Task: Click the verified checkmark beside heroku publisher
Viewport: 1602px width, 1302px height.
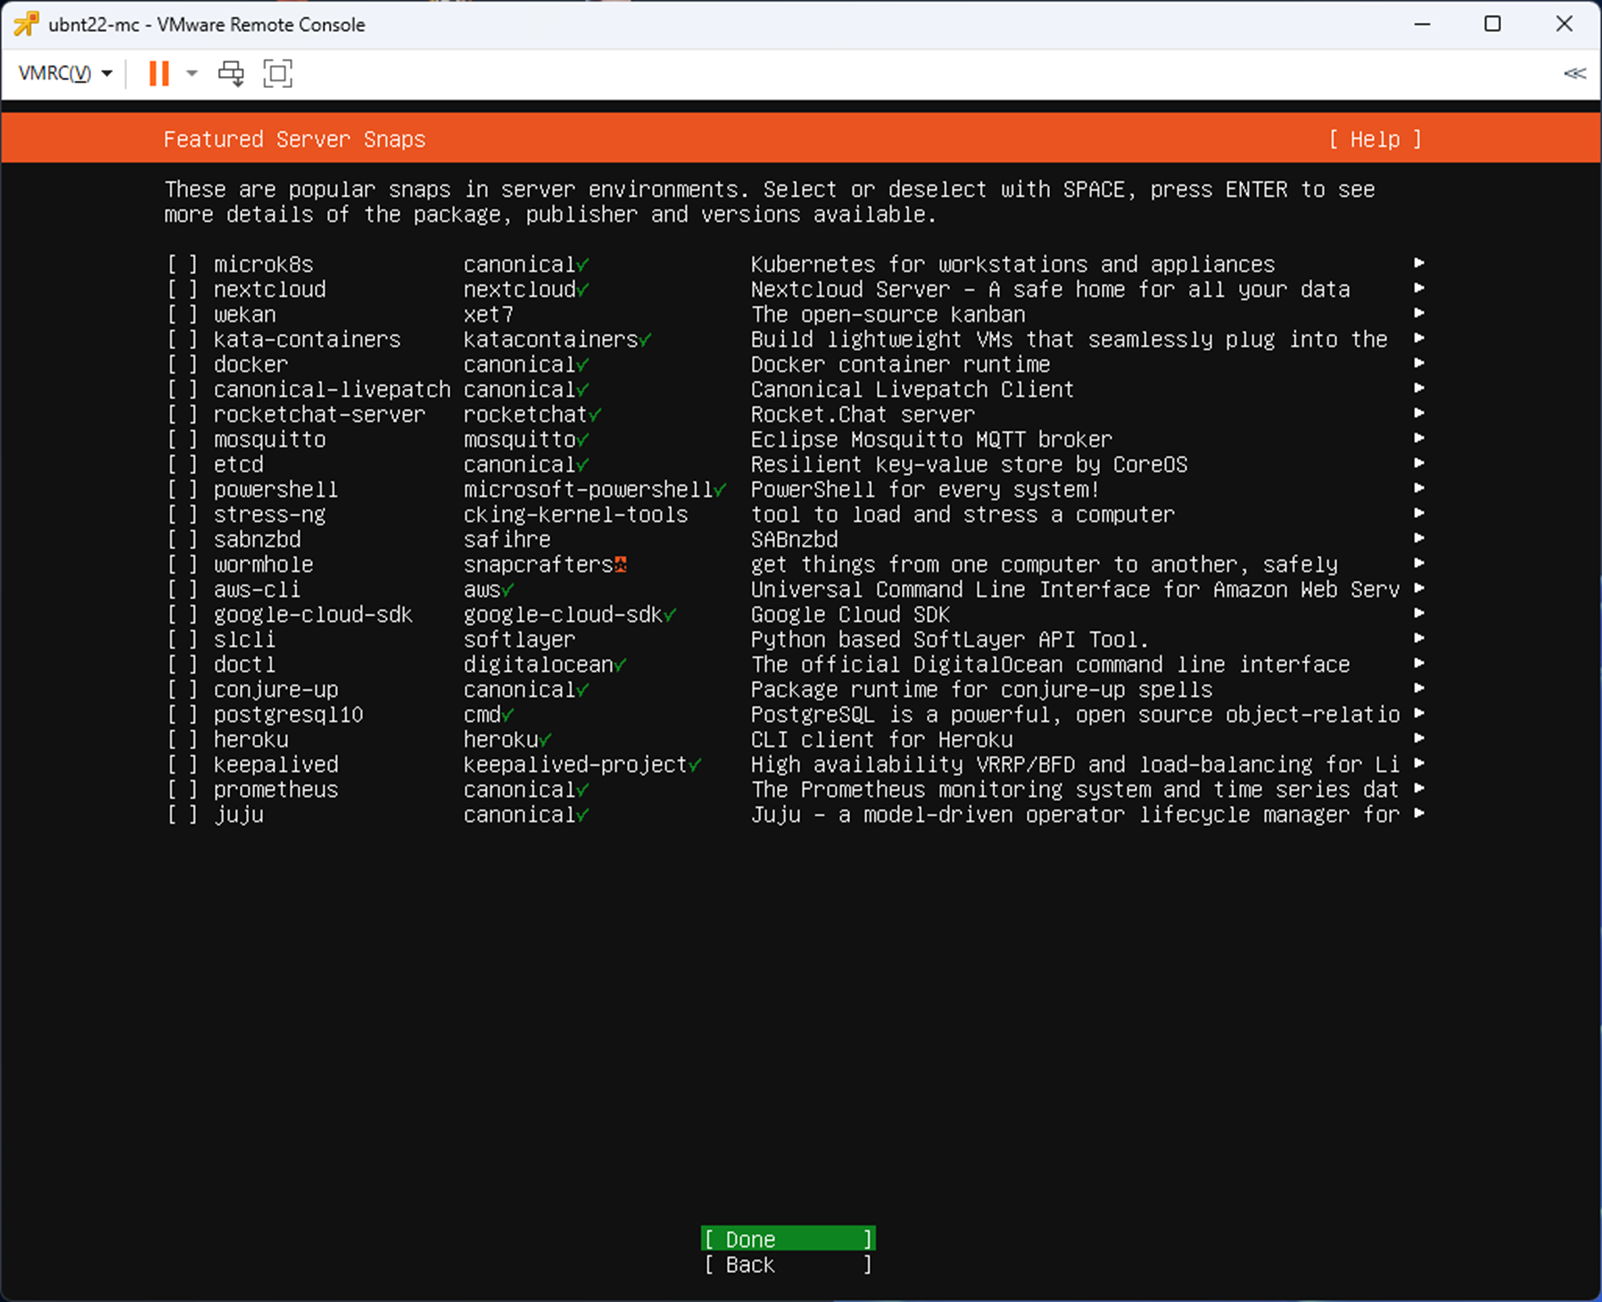Action: point(545,740)
